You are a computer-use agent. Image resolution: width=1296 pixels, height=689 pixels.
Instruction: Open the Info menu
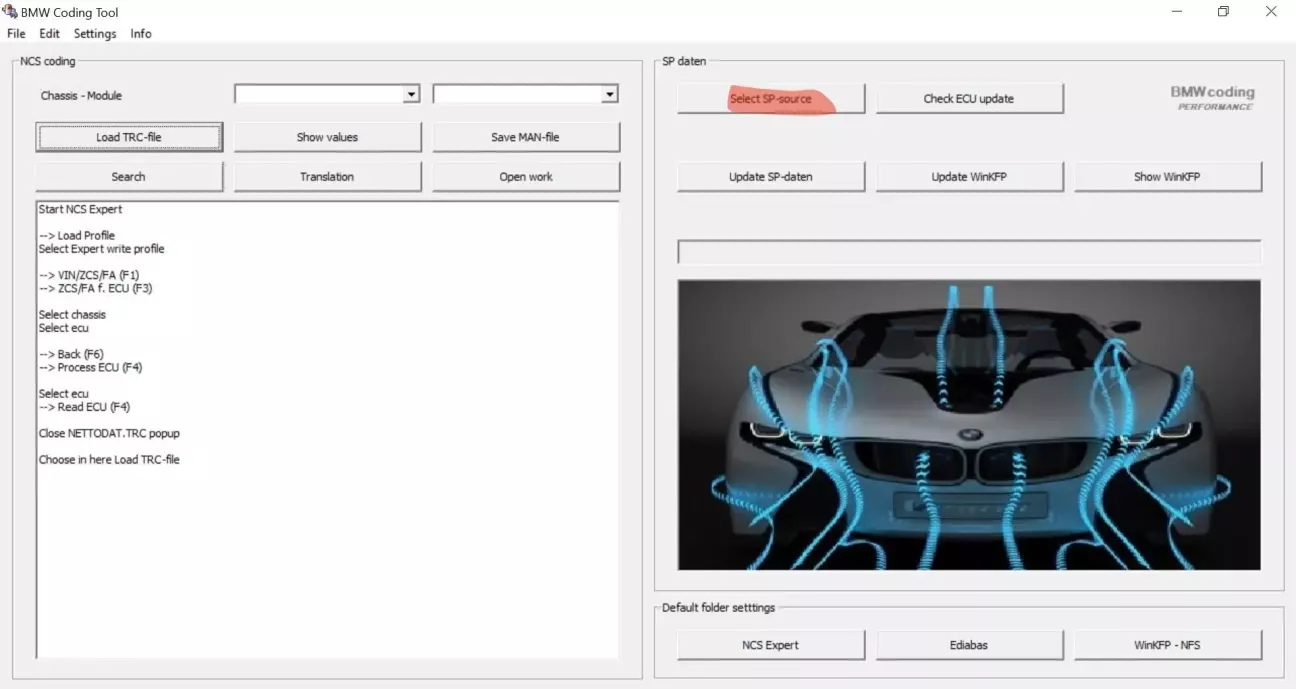point(141,34)
